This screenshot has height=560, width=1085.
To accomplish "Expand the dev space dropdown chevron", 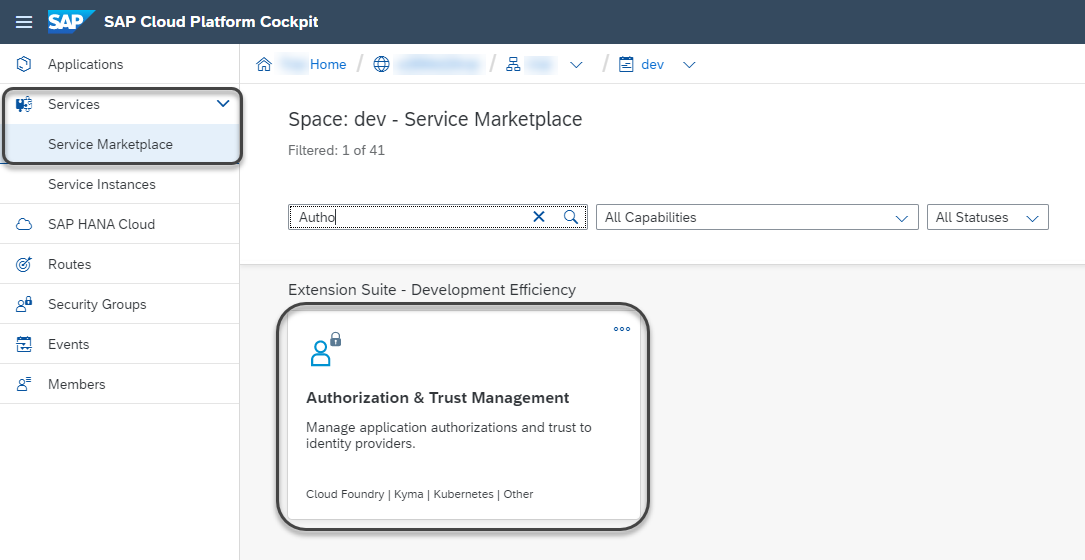I will (689, 65).
